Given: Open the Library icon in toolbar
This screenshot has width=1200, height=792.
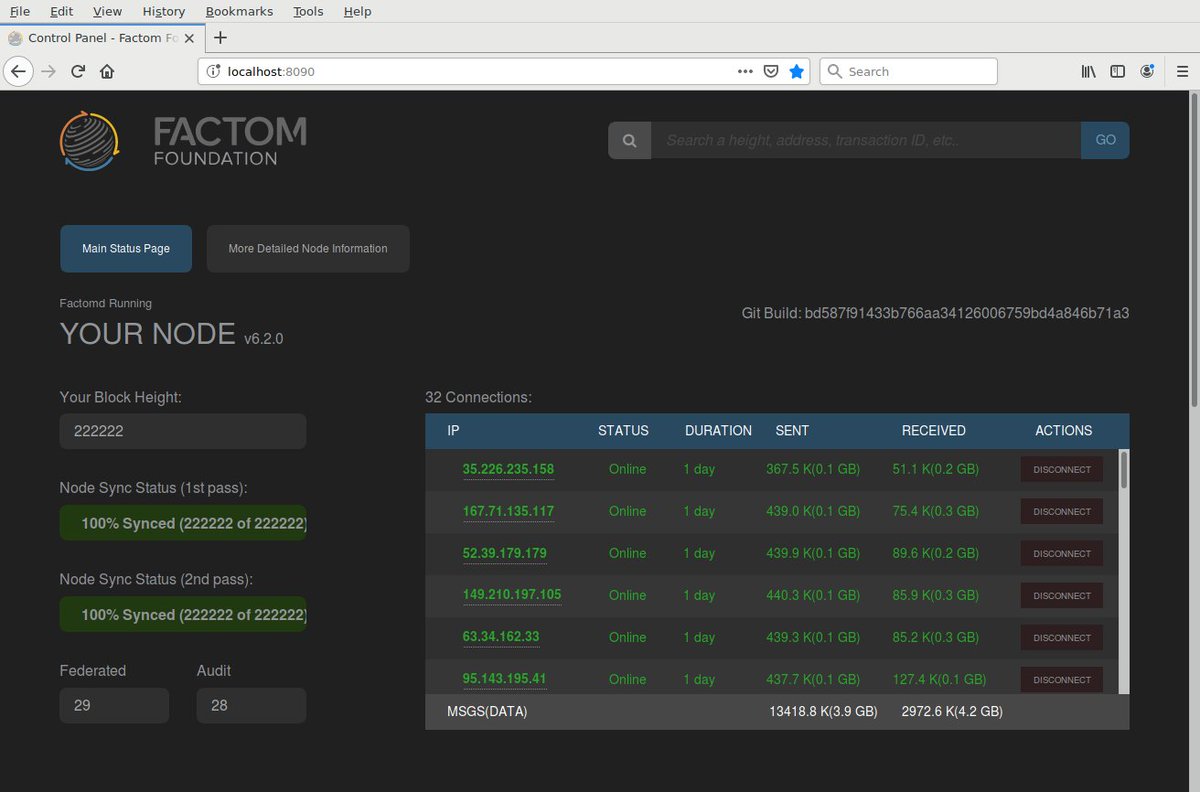Looking at the screenshot, I should click(1089, 71).
